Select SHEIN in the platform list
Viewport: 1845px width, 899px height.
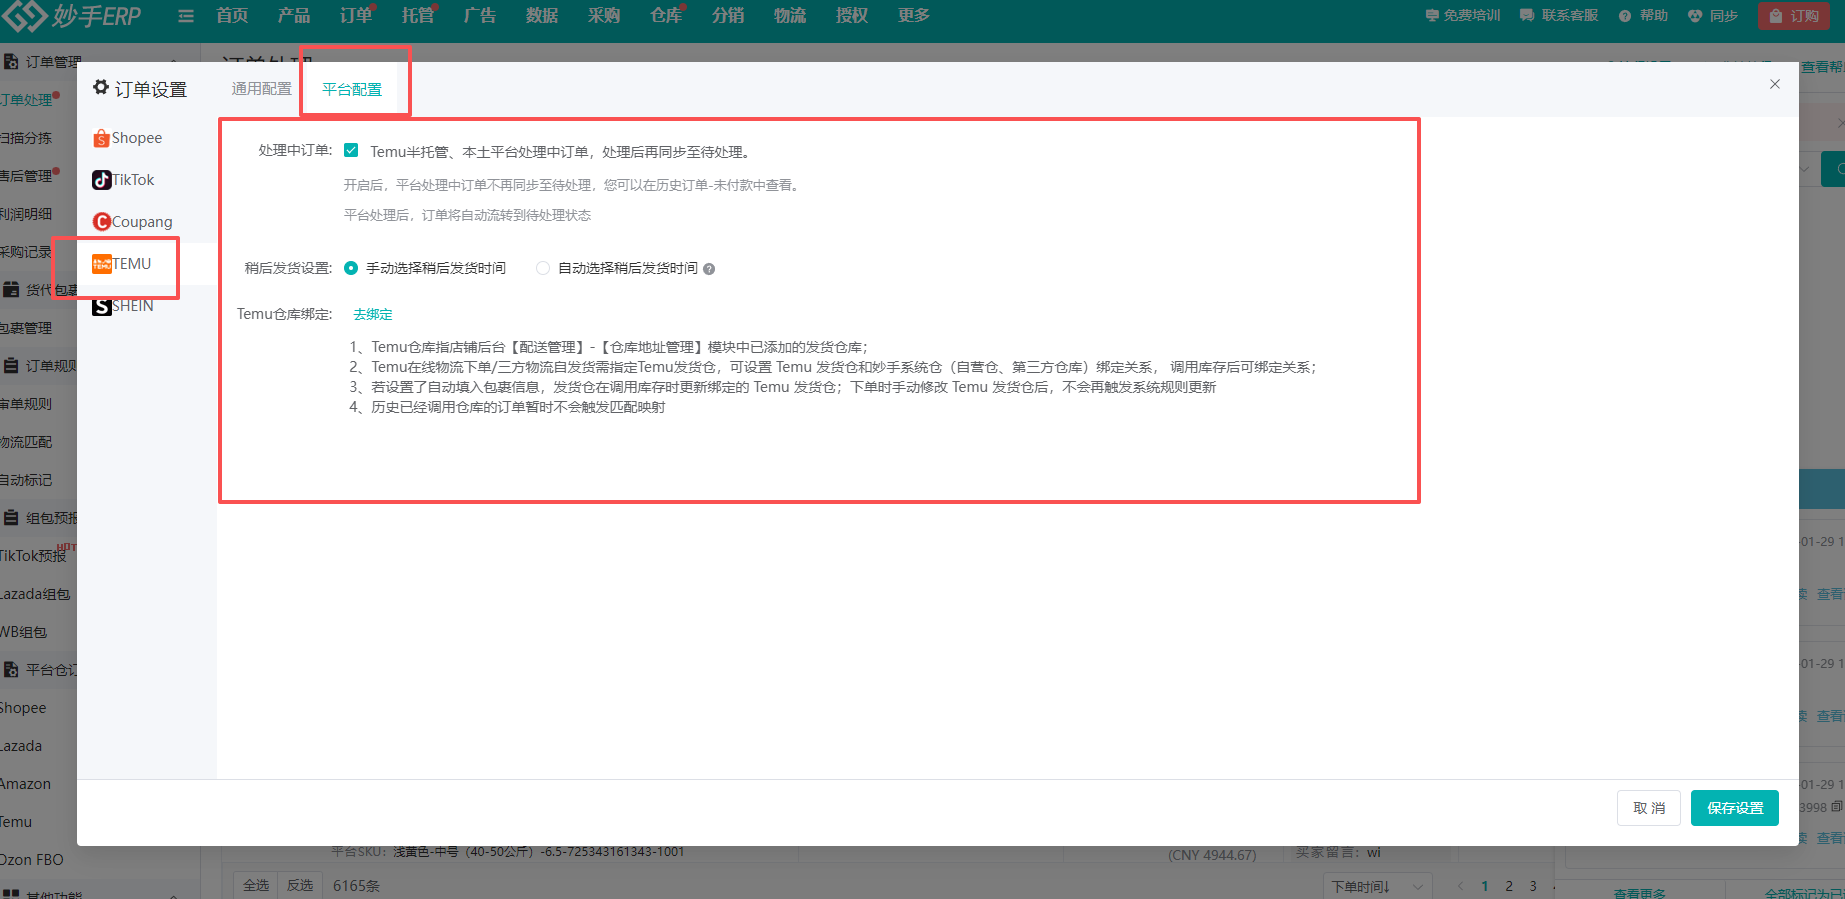coord(123,306)
